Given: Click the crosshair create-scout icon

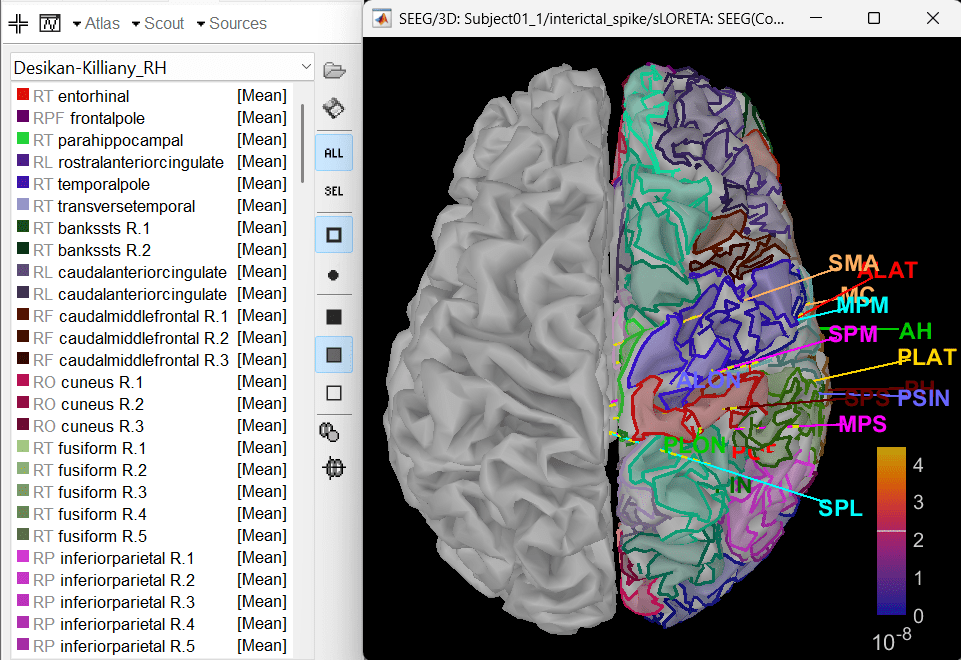Looking at the screenshot, I should (19, 22).
